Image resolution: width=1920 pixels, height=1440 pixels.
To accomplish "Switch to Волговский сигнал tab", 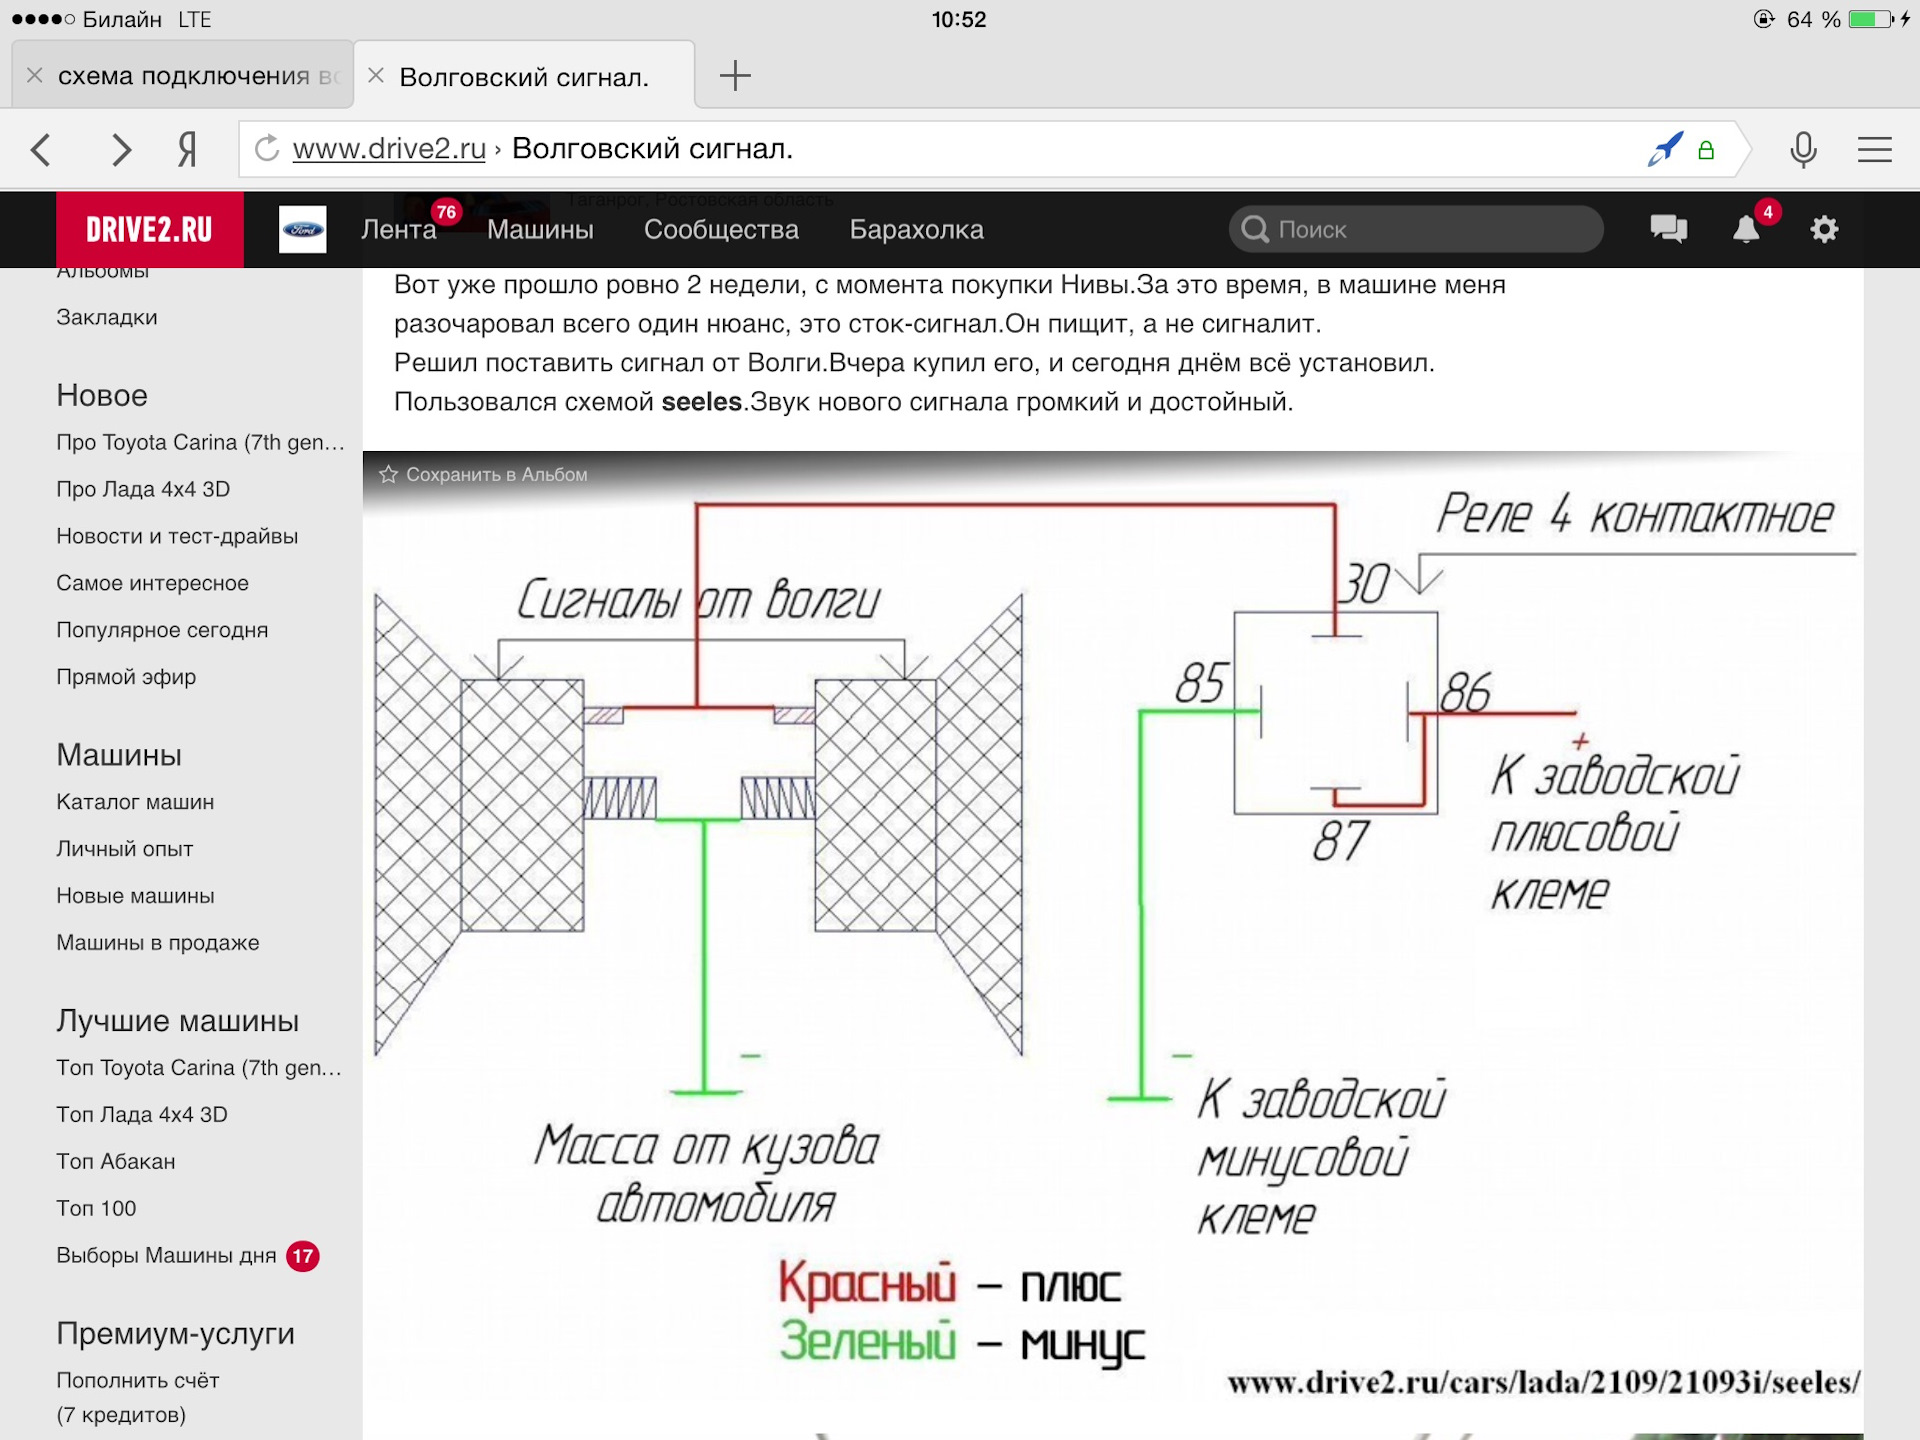I will [x=537, y=74].
